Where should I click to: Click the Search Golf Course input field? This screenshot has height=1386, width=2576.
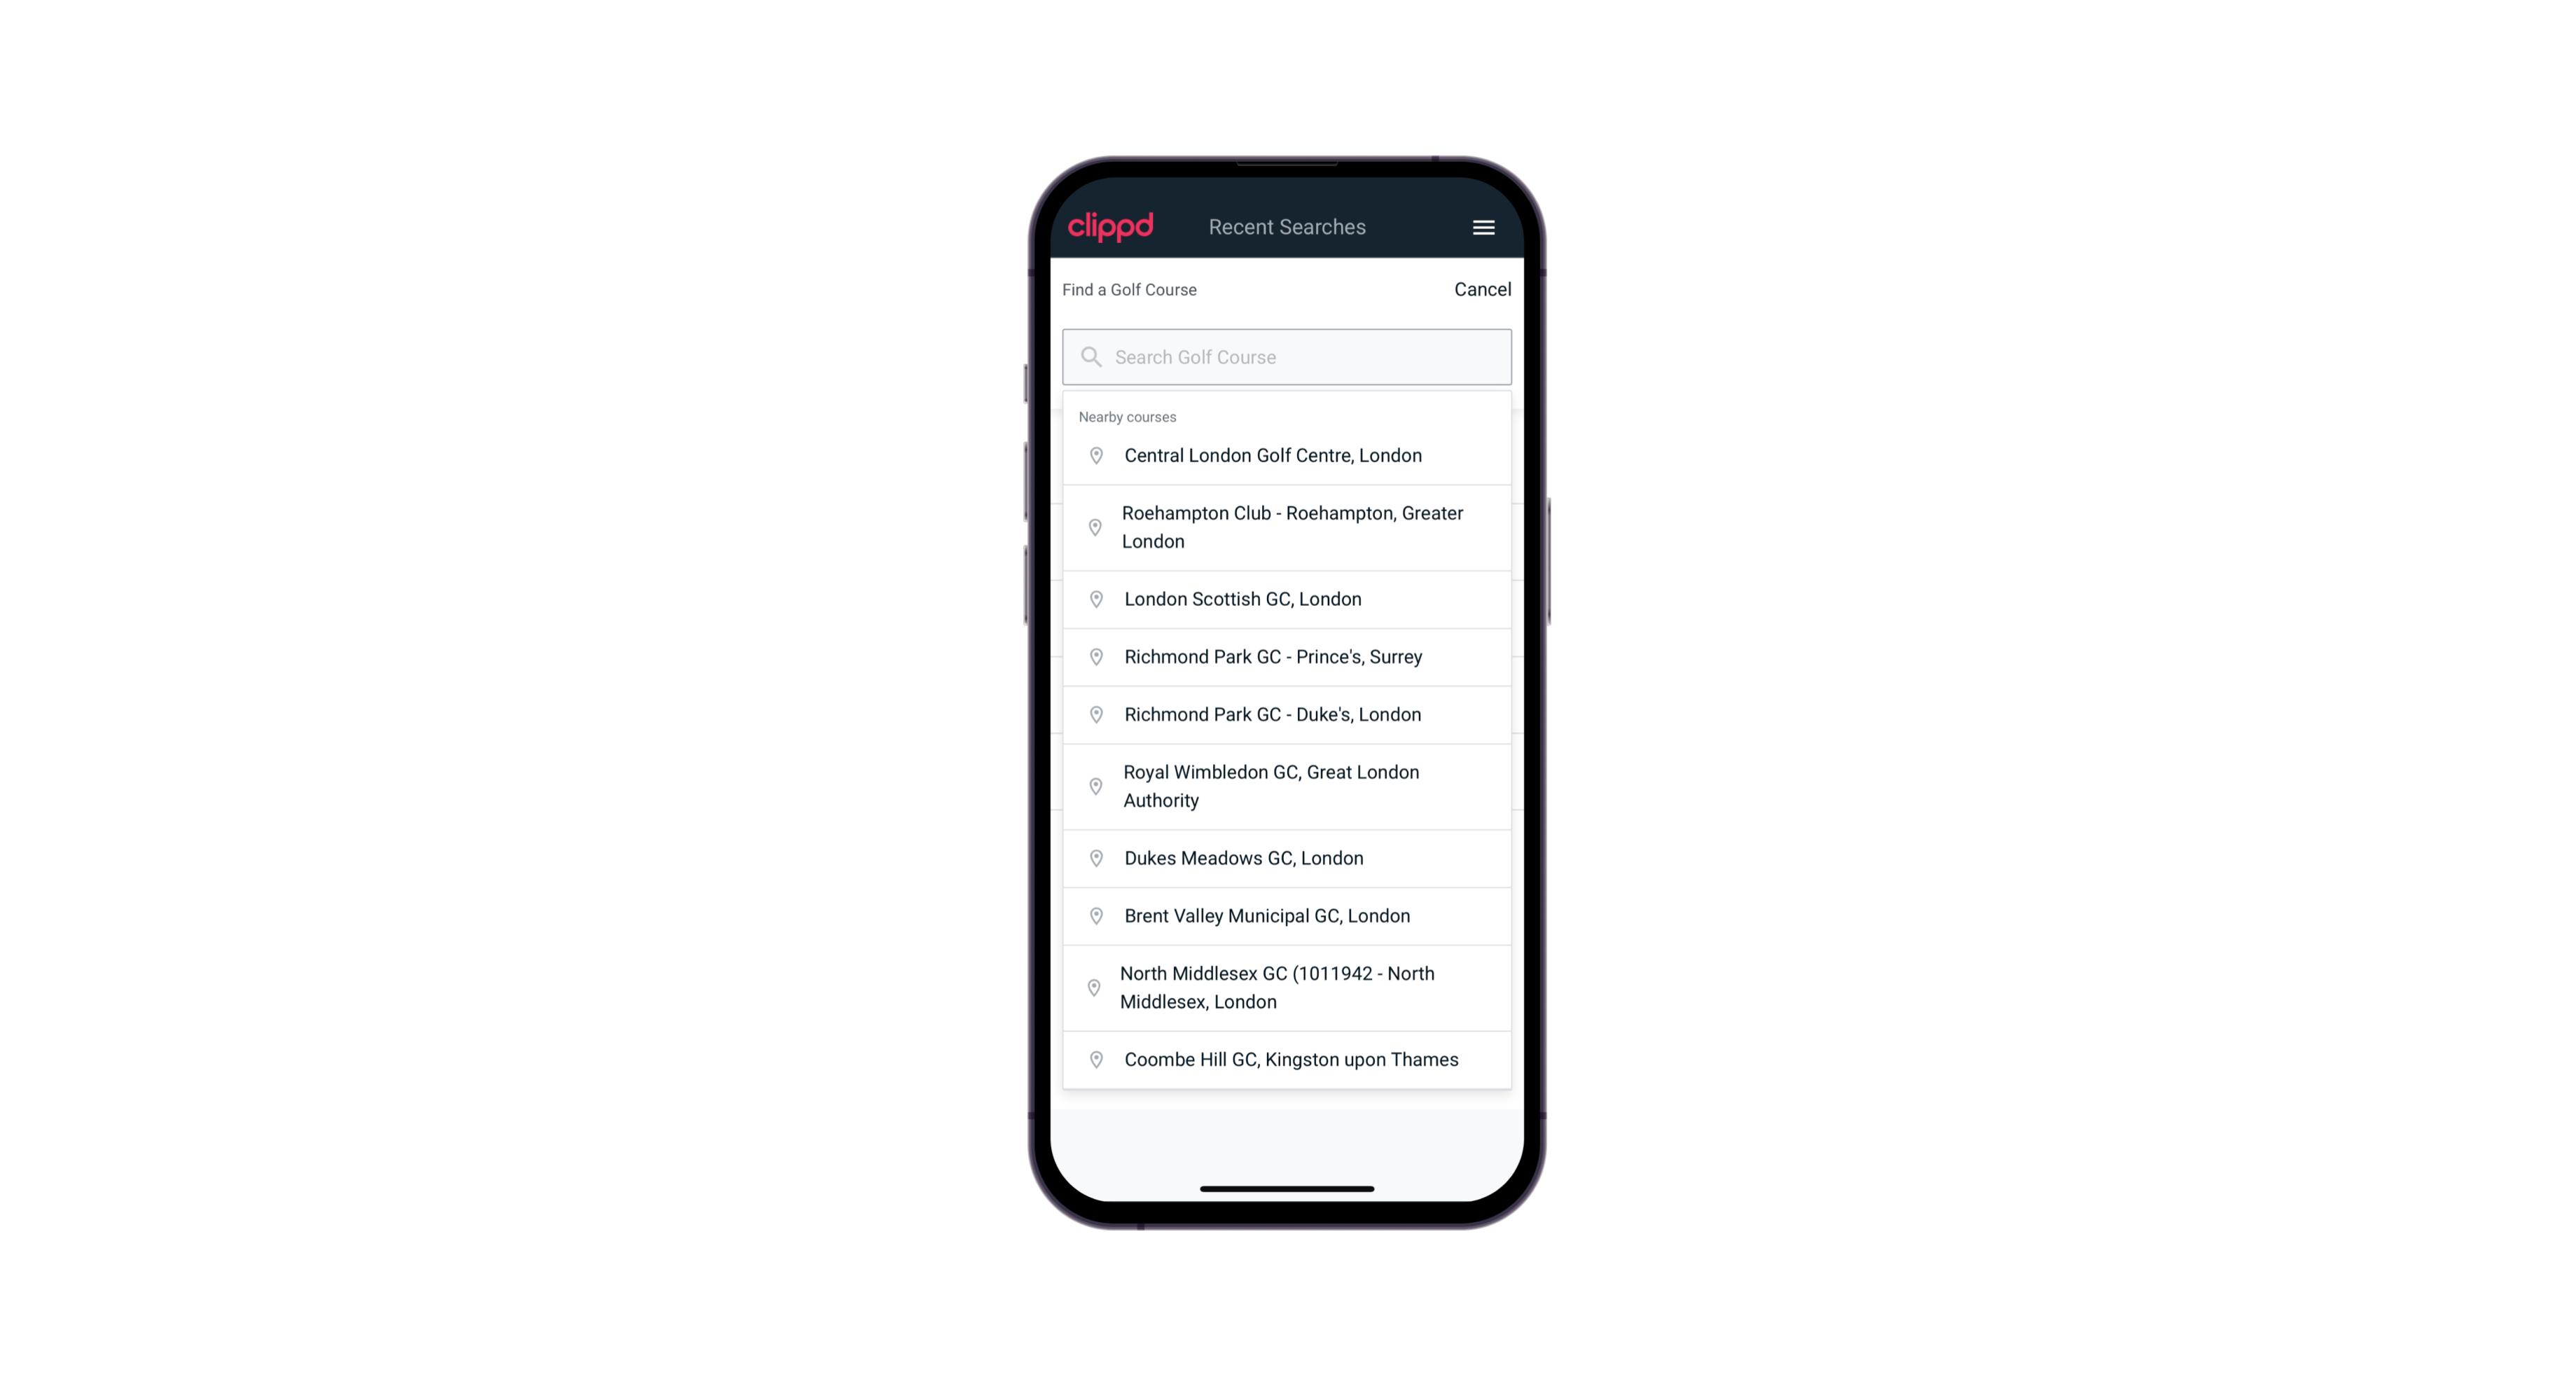click(1288, 355)
